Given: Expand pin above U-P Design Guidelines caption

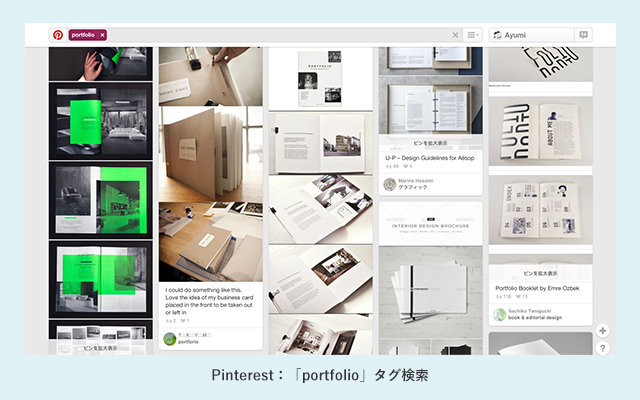Looking at the screenshot, I should click(430, 142).
